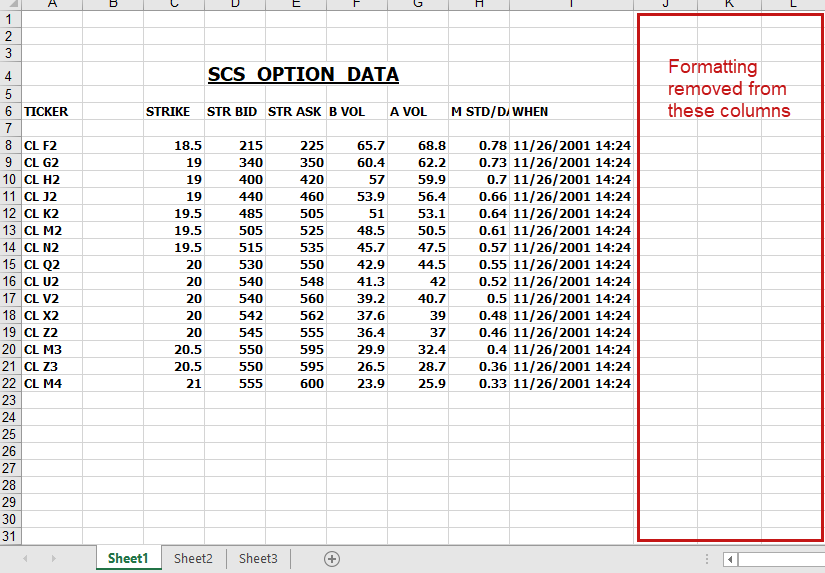The height and width of the screenshot is (573, 825).
Task: Select strike value 21 for CL M4
Action: point(174,383)
